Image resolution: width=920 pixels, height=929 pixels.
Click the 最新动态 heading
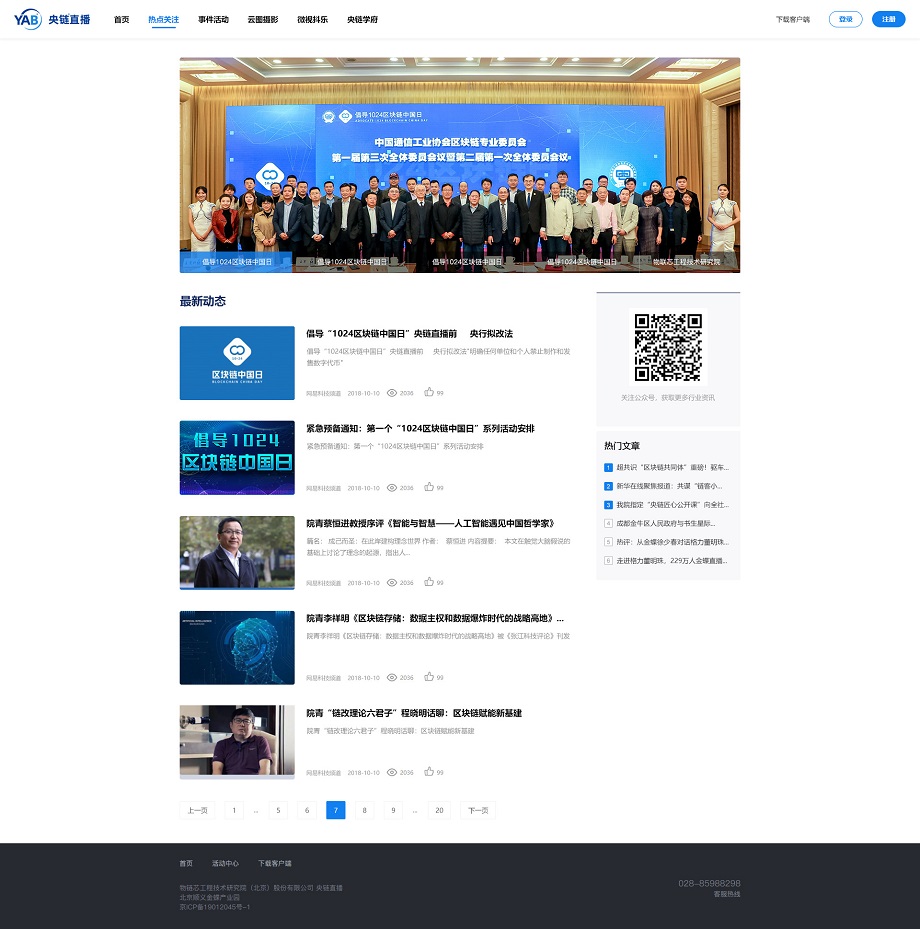pyautogui.click(x=203, y=301)
